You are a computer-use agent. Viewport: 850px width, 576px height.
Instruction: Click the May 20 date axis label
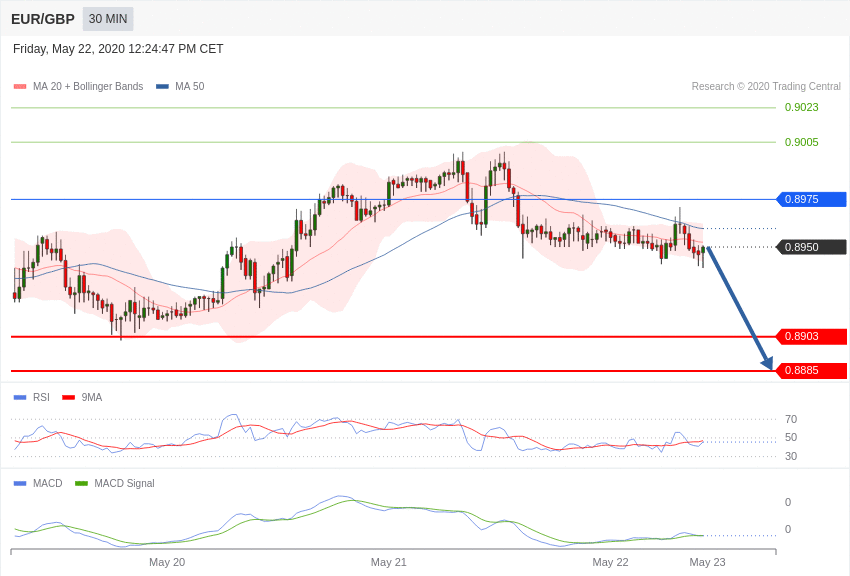click(x=167, y=562)
